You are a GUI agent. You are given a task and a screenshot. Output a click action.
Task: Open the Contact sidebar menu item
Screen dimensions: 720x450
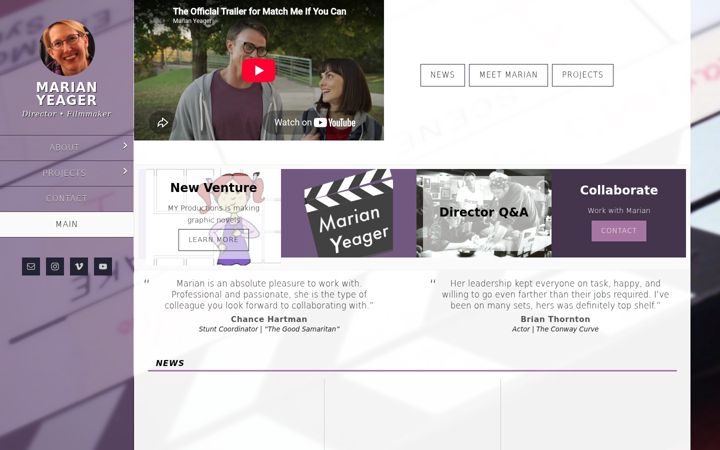click(x=67, y=198)
